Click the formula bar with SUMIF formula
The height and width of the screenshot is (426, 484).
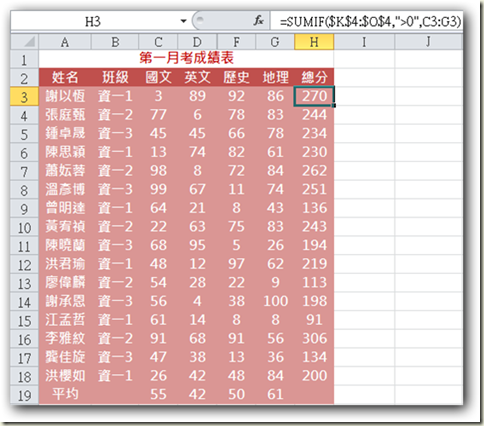(x=367, y=21)
